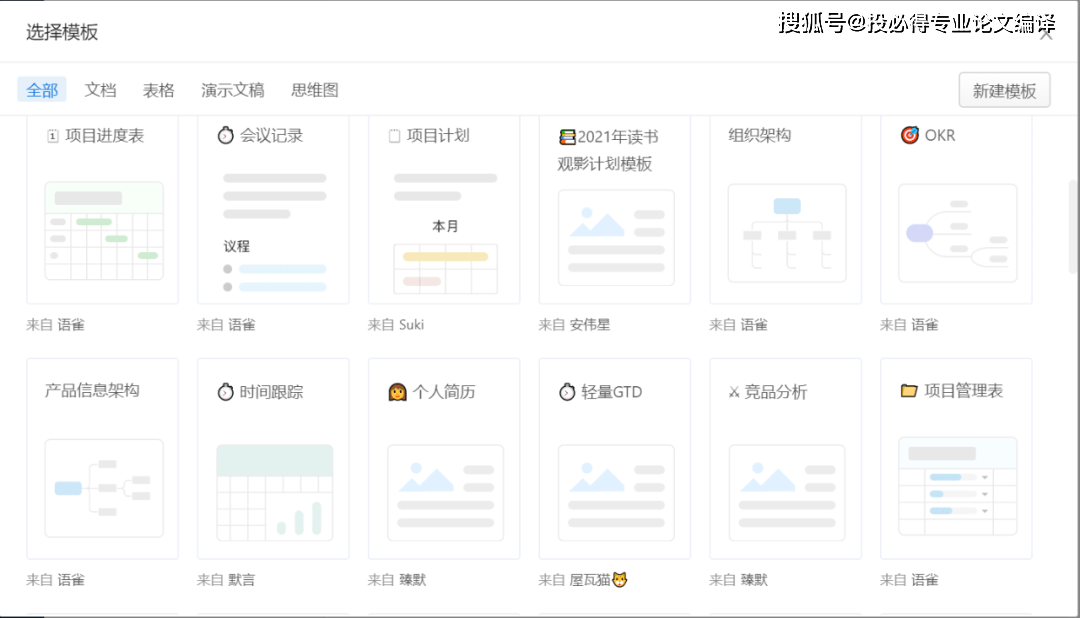Show all templates with 全部 tab

pyautogui.click(x=42, y=90)
